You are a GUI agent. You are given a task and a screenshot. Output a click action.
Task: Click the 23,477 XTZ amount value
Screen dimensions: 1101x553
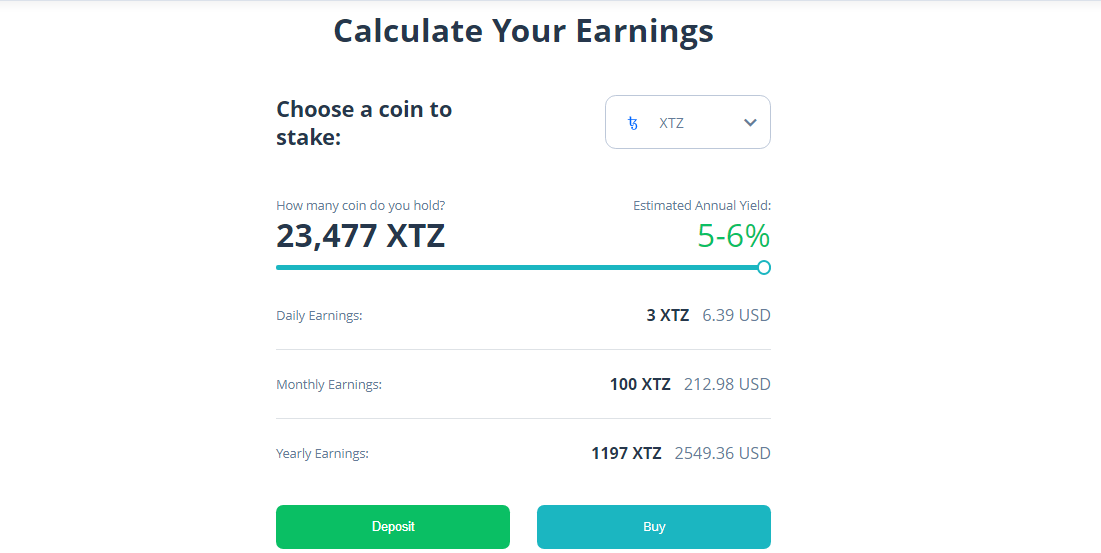coord(360,236)
